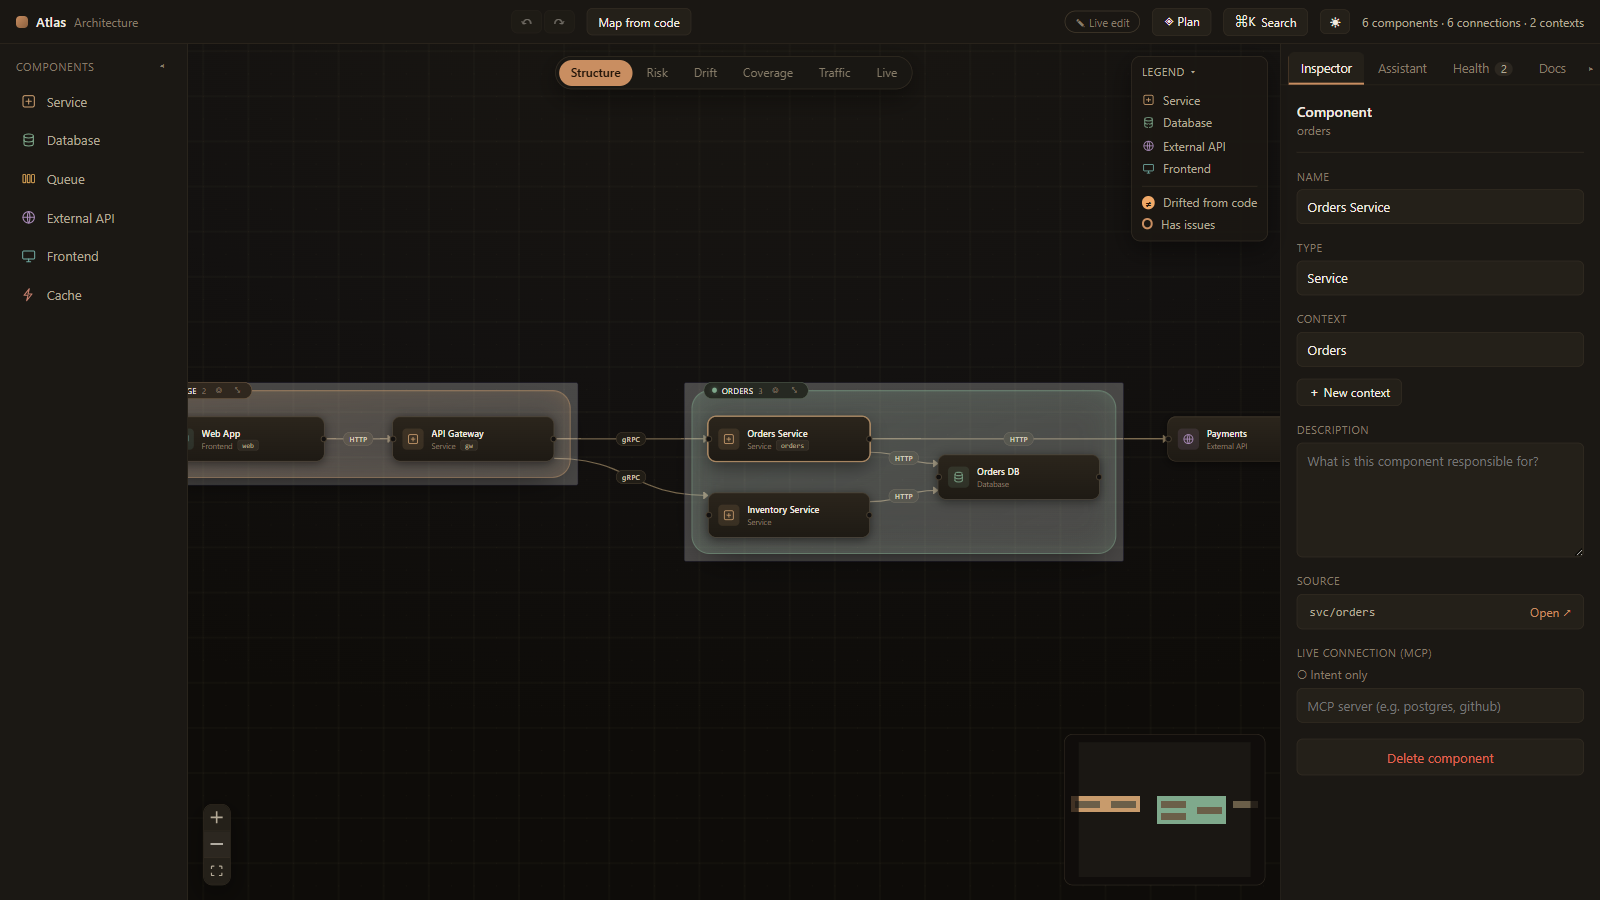Click the Inventory Service node icon
The width and height of the screenshot is (1600, 900).
click(729, 515)
